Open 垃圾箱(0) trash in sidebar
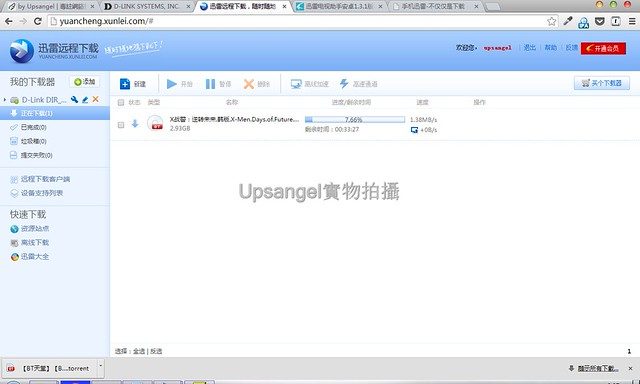 point(33,141)
